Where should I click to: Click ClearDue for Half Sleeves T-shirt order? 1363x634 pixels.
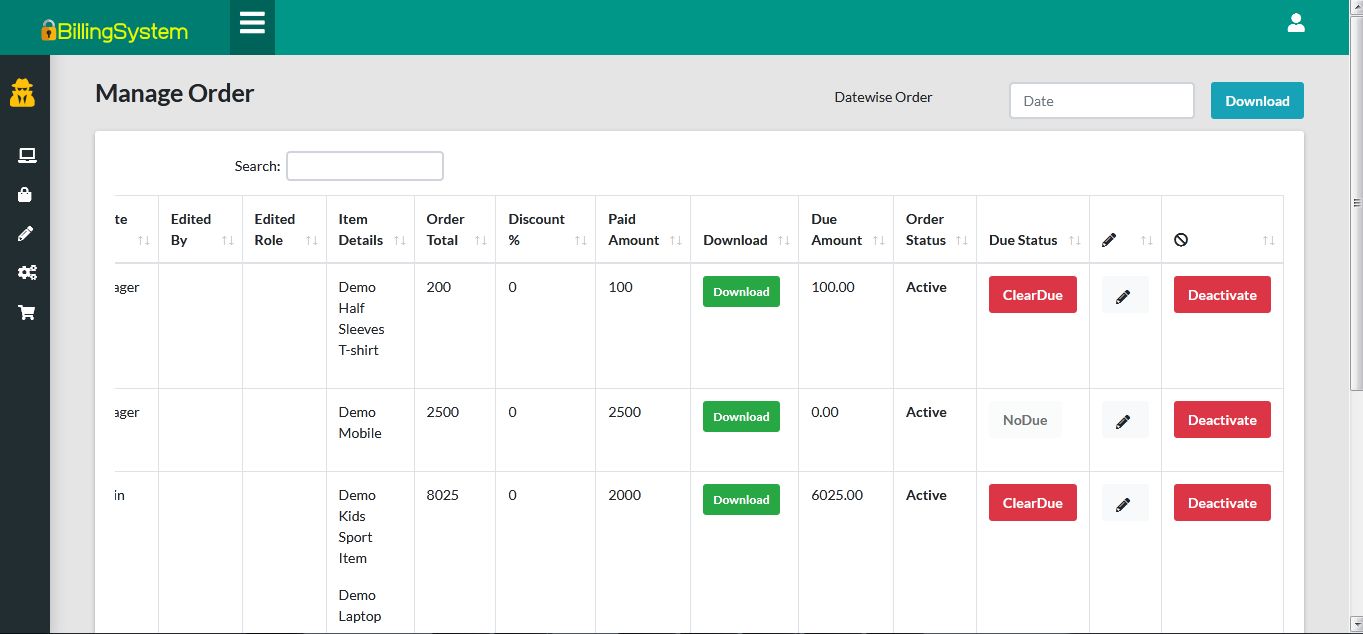click(1032, 295)
